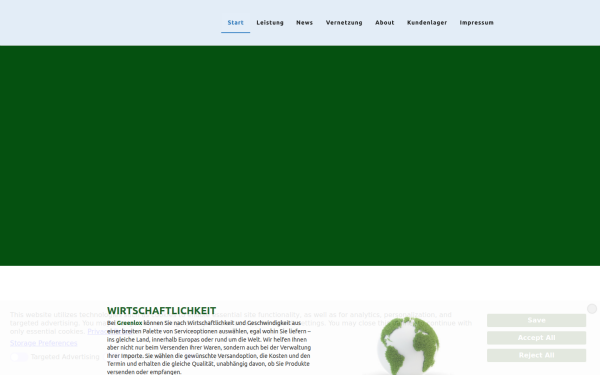The image size is (600, 375).
Task: Open the Privacy Policy link
Action: pos(109,331)
